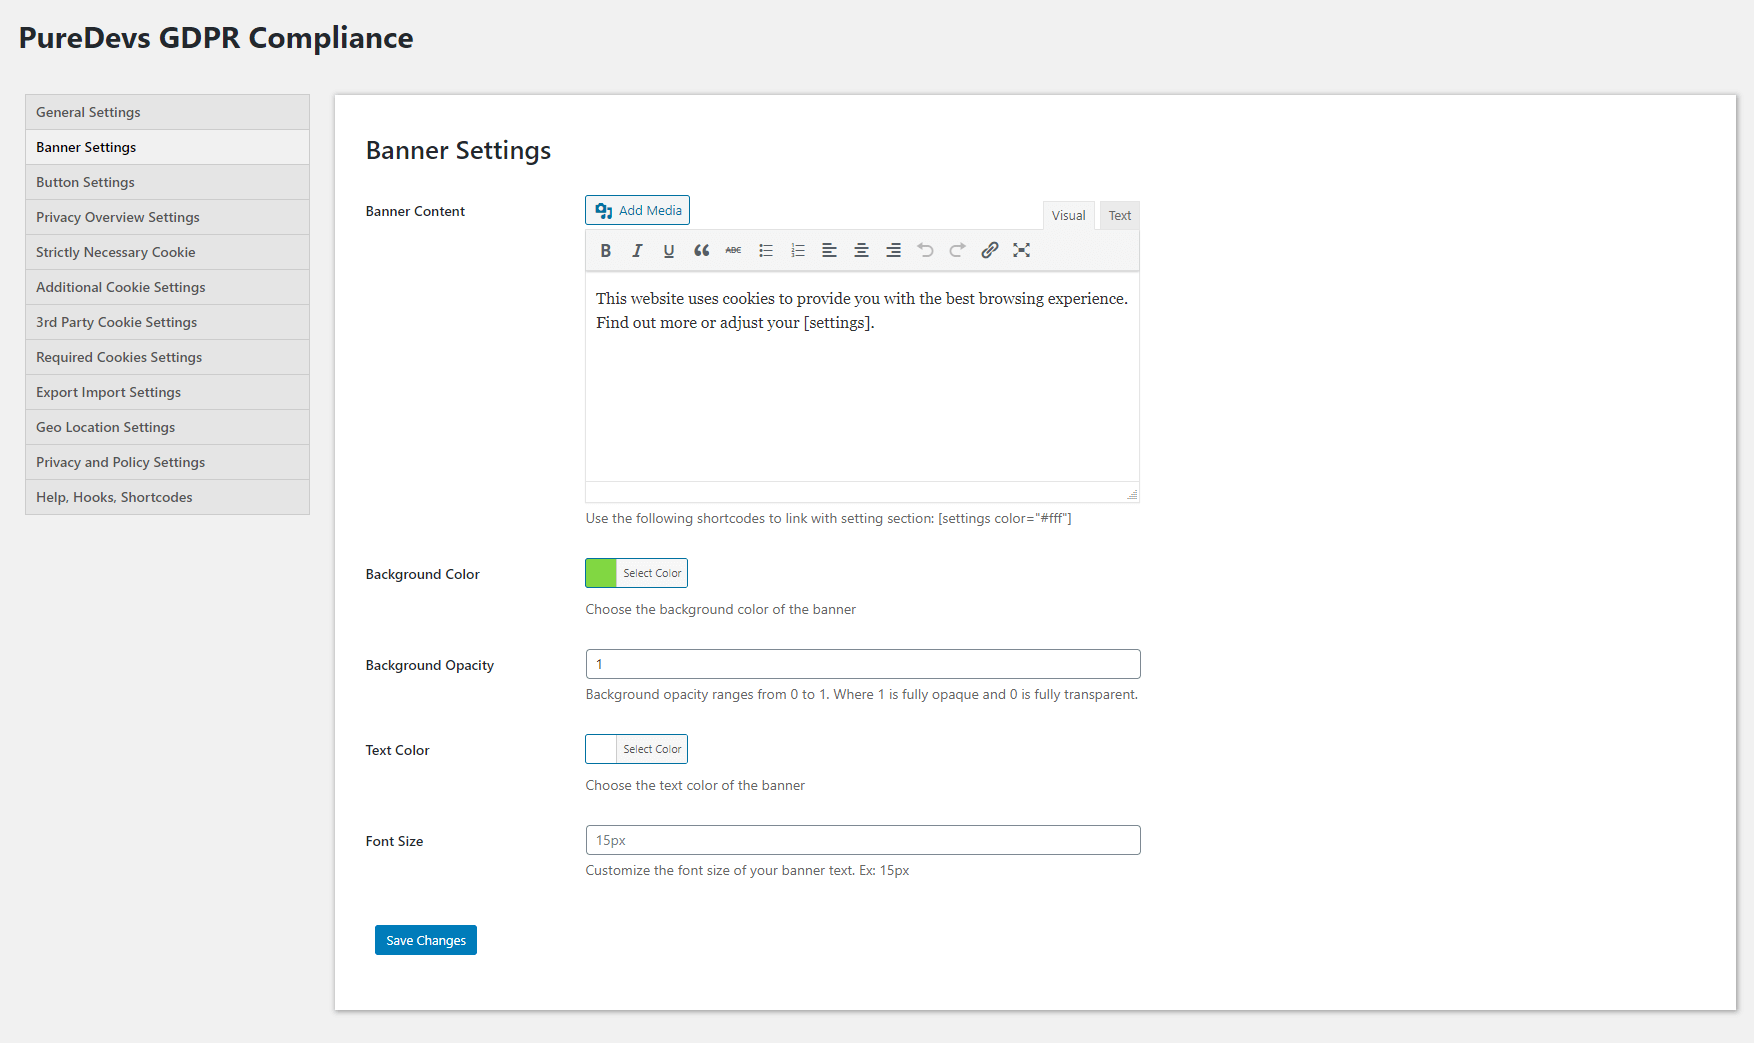Open distraction-free fullscreen editing mode

pos(1021,250)
